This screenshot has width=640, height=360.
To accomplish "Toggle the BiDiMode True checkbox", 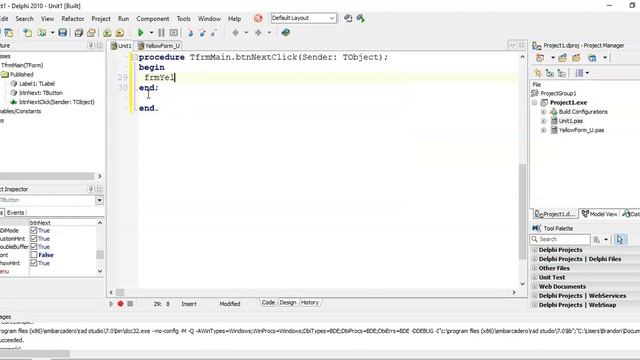I will [x=34, y=231].
